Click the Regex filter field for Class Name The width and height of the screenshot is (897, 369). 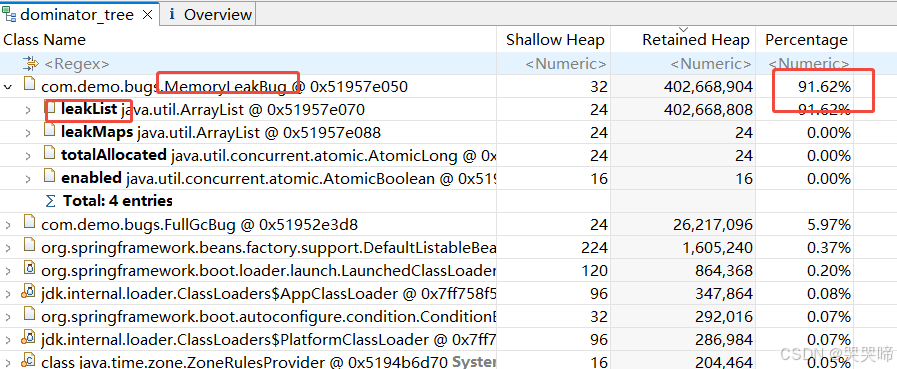(x=77, y=64)
